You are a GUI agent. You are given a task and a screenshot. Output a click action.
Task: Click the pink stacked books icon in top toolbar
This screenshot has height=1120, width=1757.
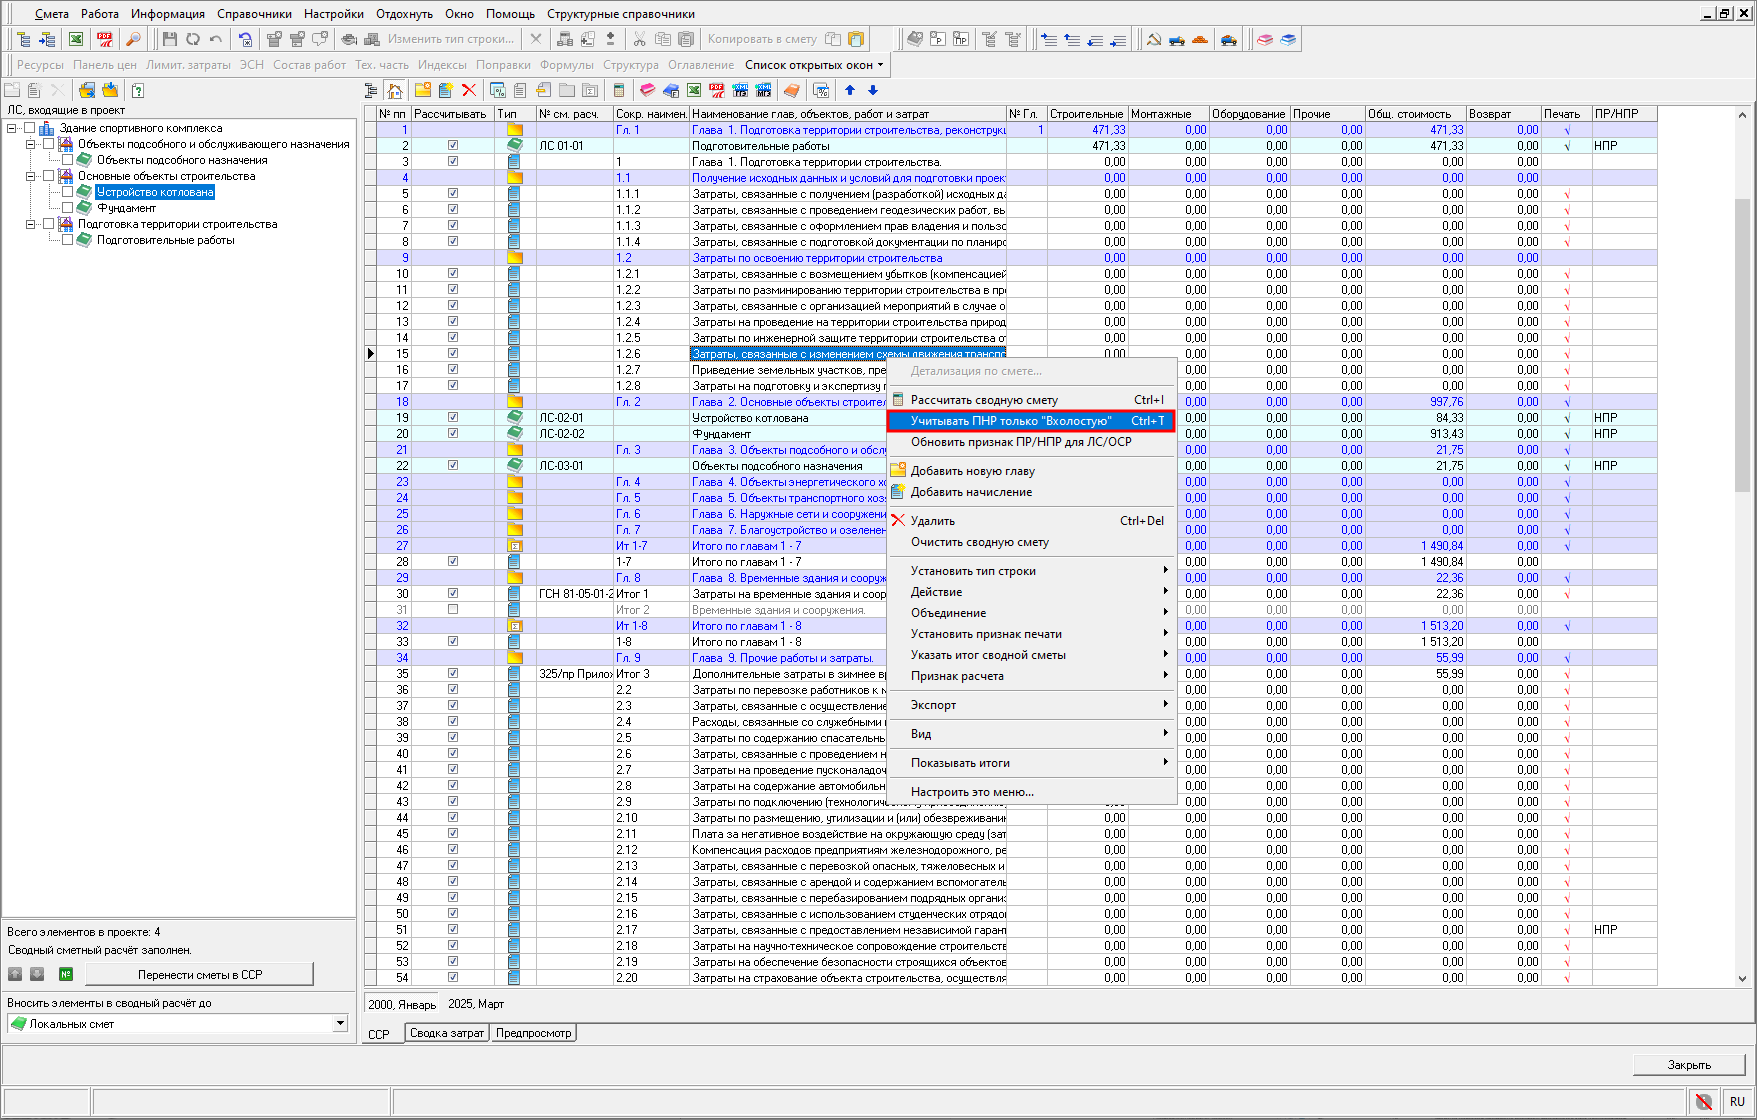1265,39
